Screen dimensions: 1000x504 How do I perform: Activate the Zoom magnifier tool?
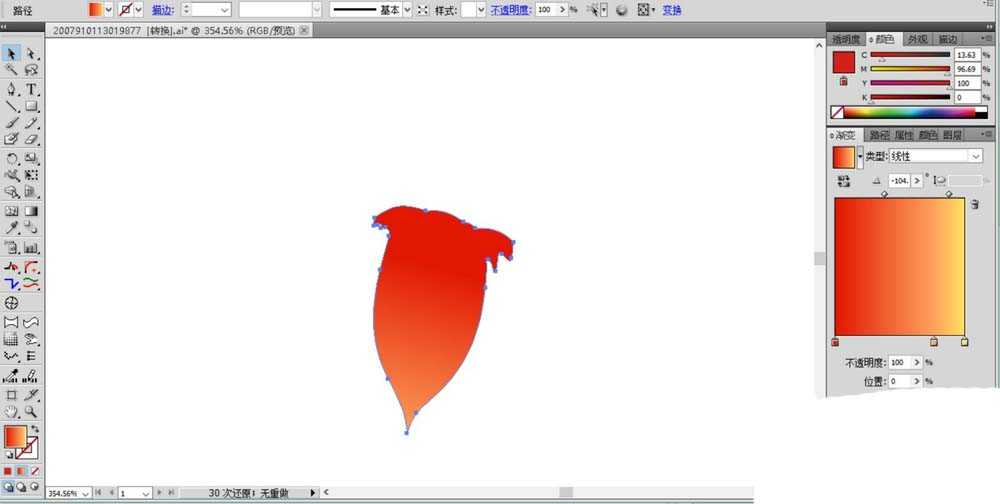click(31, 412)
